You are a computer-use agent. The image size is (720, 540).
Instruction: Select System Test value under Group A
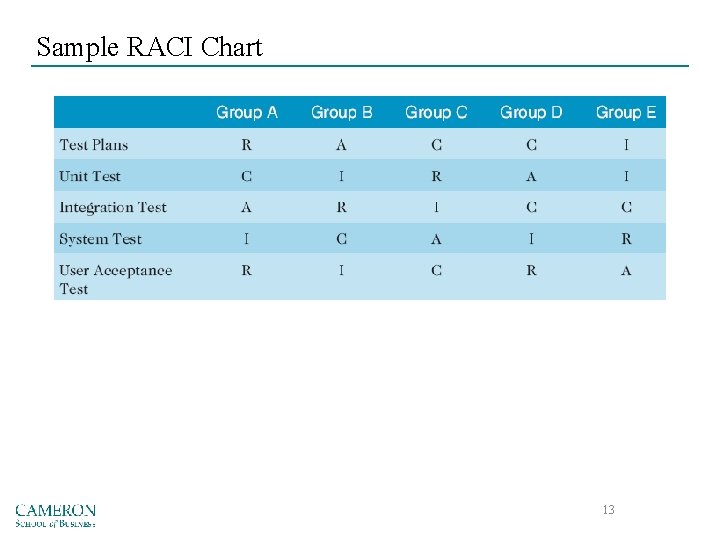point(247,239)
